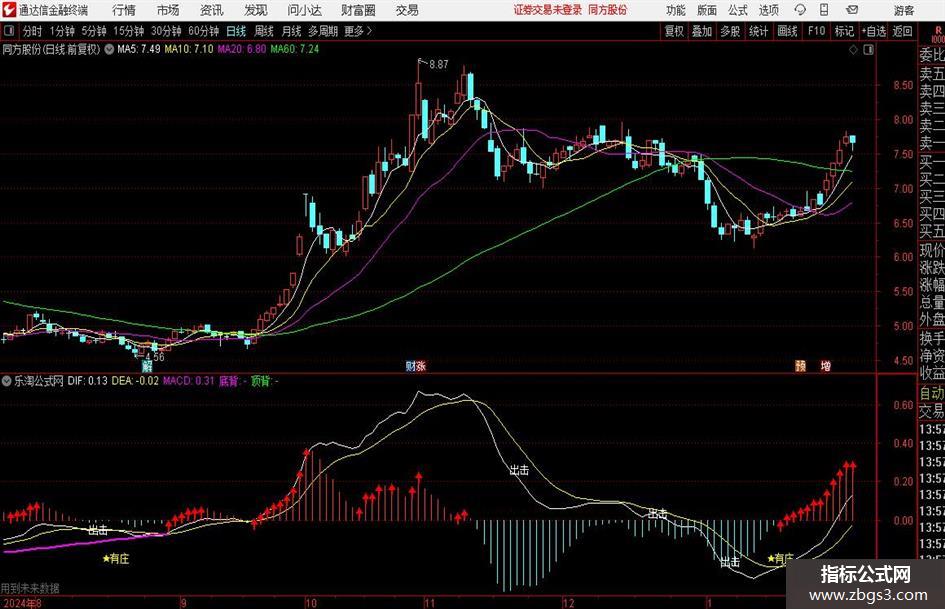
Task: Click the DIF: 0.13 value label
Action: tap(87, 381)
